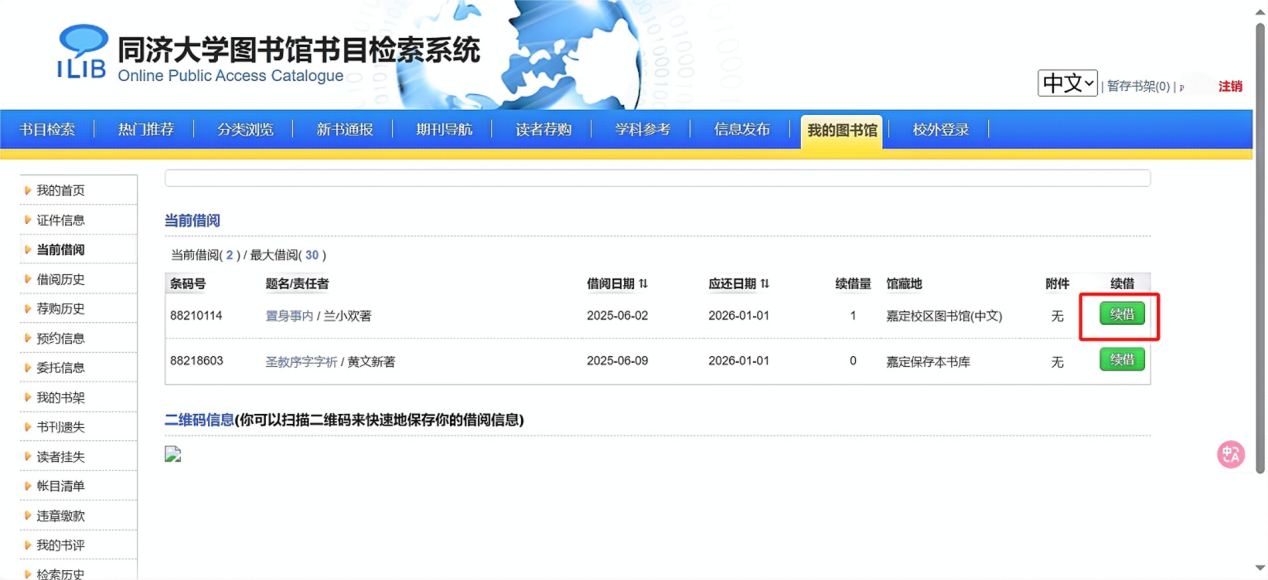1268x580 pixels.
Task: Sort loans by 应还日期 arrows icon
Action: (x=765, y=284)
